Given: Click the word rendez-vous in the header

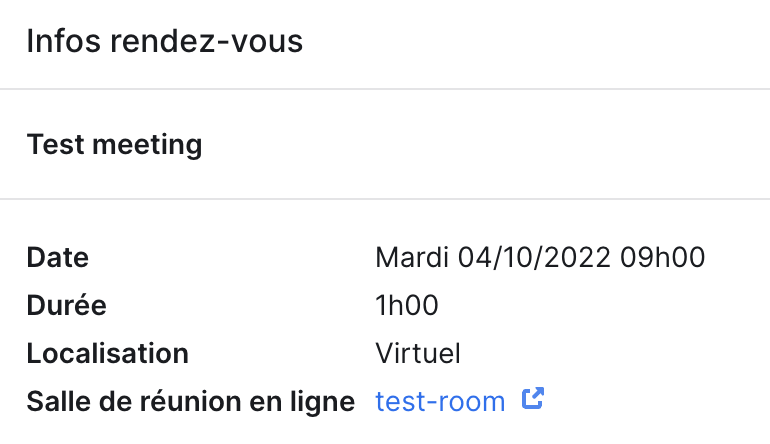Looking at the screenshot, I should (206, 41).
